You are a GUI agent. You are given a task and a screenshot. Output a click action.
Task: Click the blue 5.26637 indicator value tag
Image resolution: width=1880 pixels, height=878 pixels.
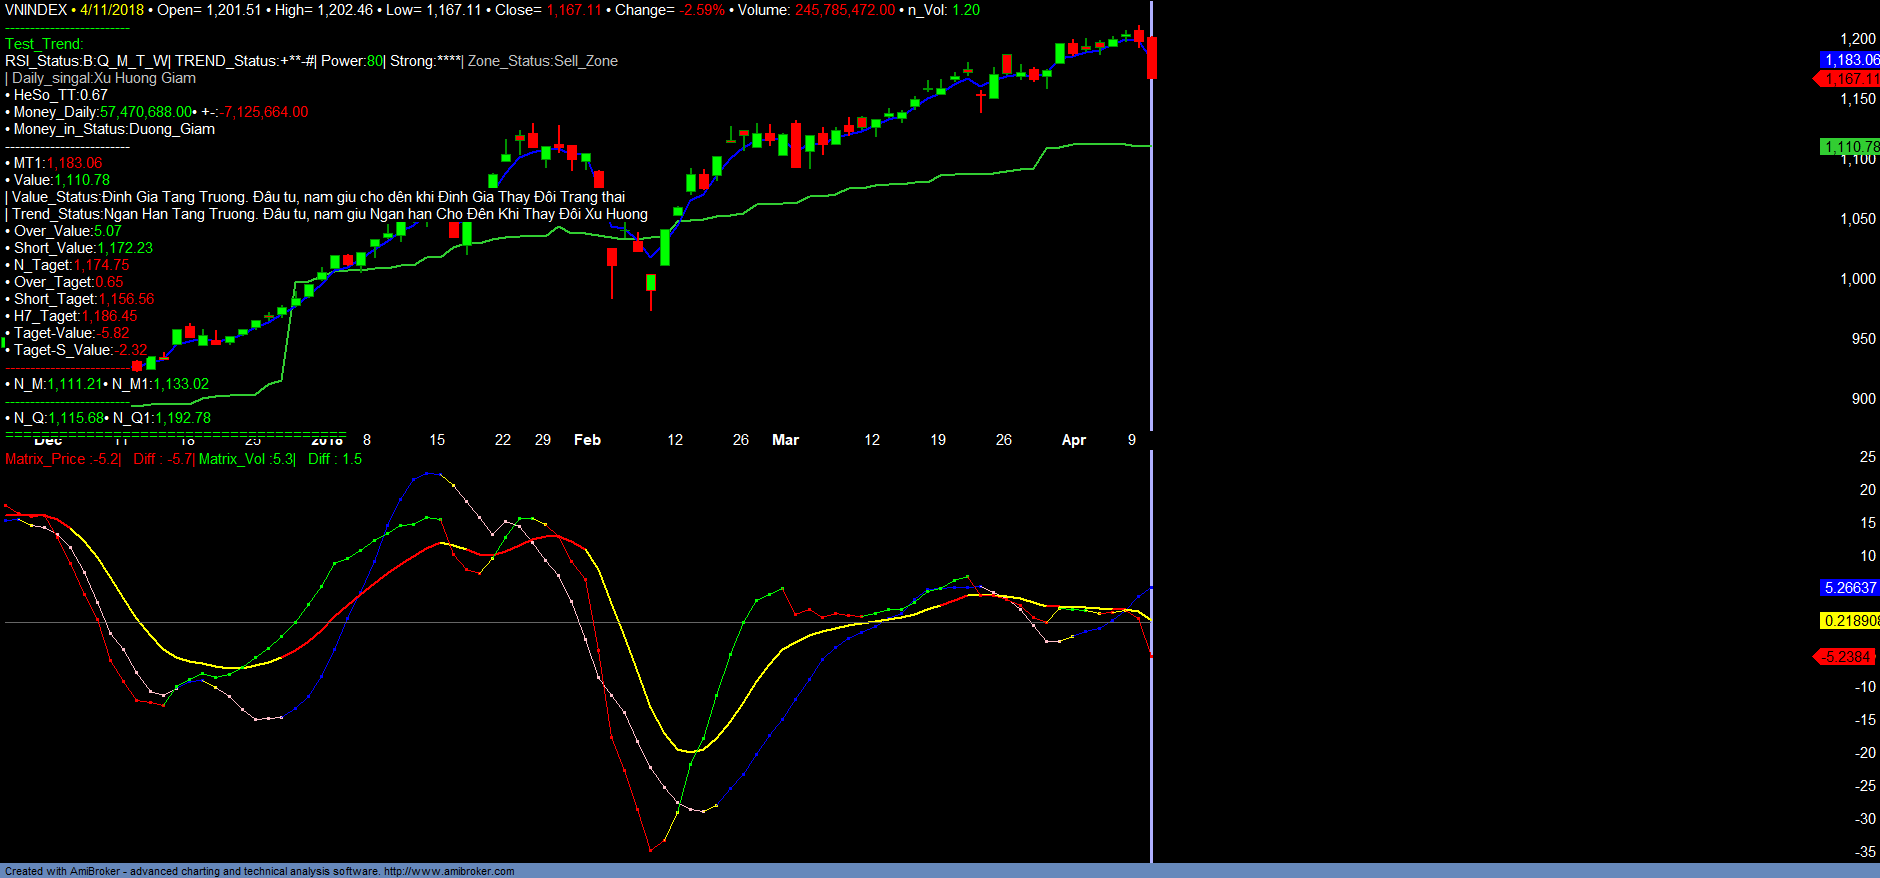point(1849,588)
